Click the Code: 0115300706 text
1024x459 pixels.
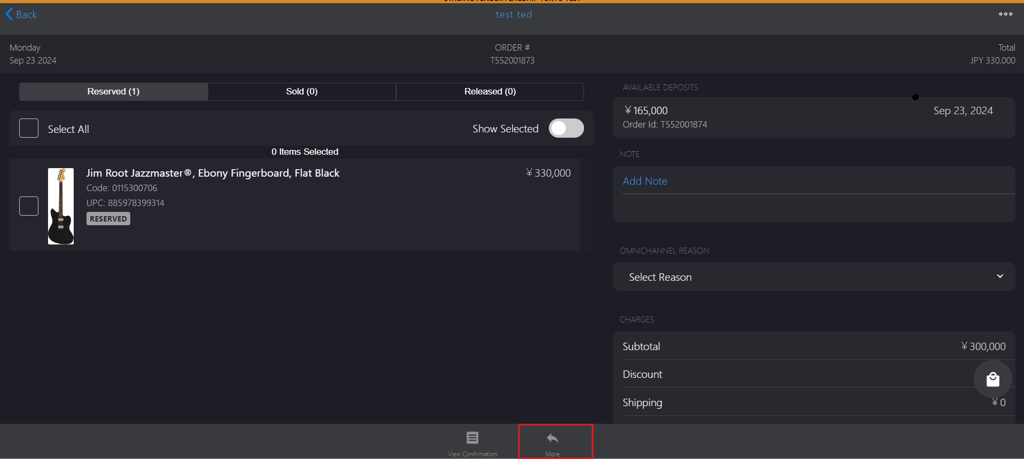click(121, 188)
